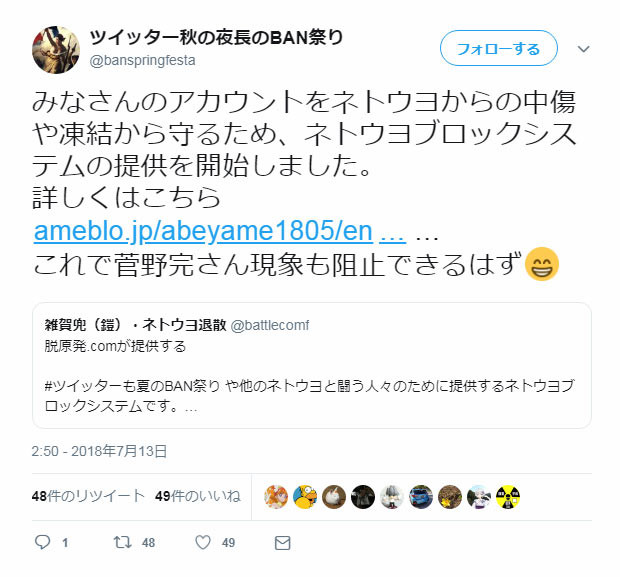Image resolution: width=620 pixels, height=577 pixels.
Task: Click the reply speech bubble icon
Action: pyautogui.click(x=43, y=542)
